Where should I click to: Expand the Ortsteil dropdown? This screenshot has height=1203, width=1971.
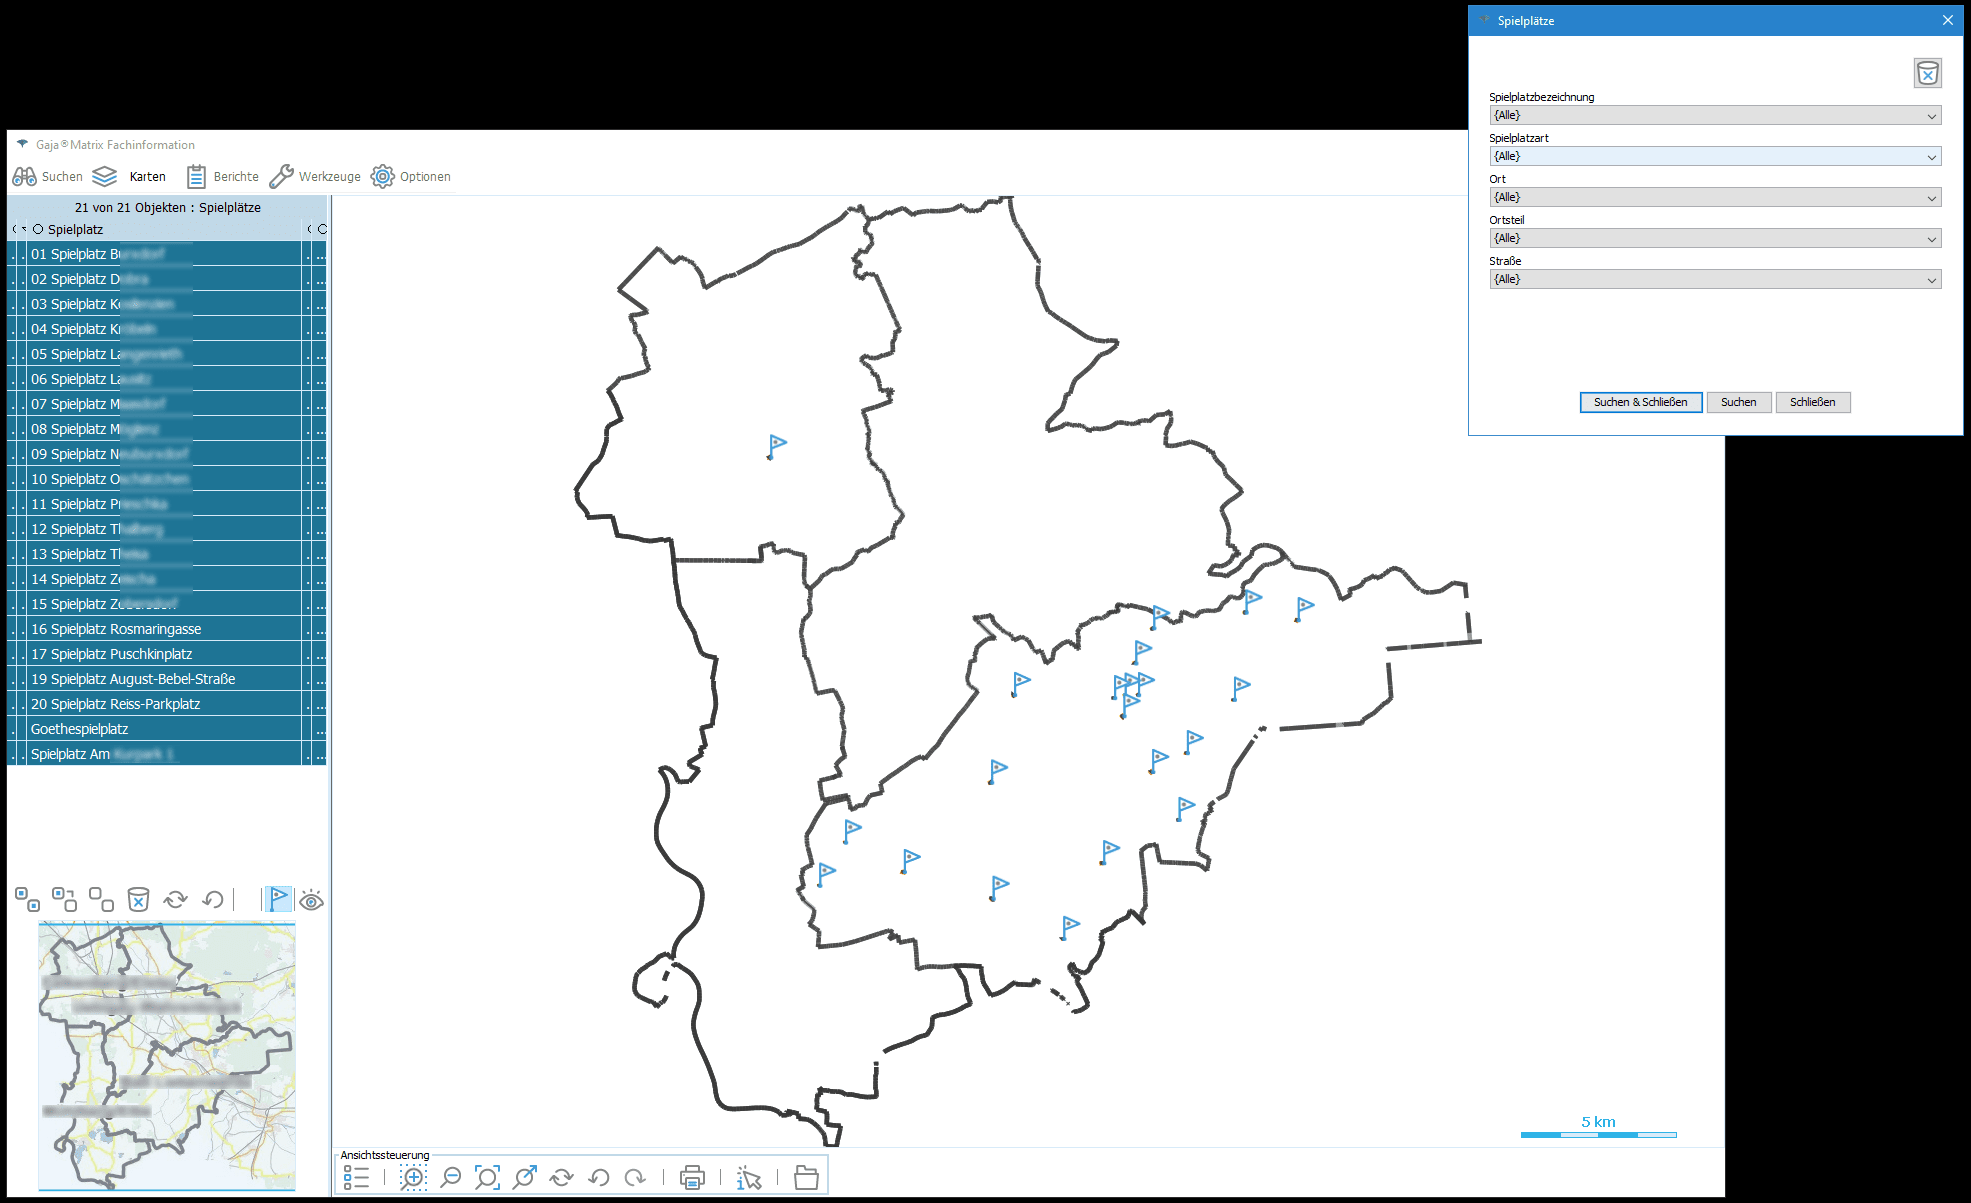(x=1931, y=239)
